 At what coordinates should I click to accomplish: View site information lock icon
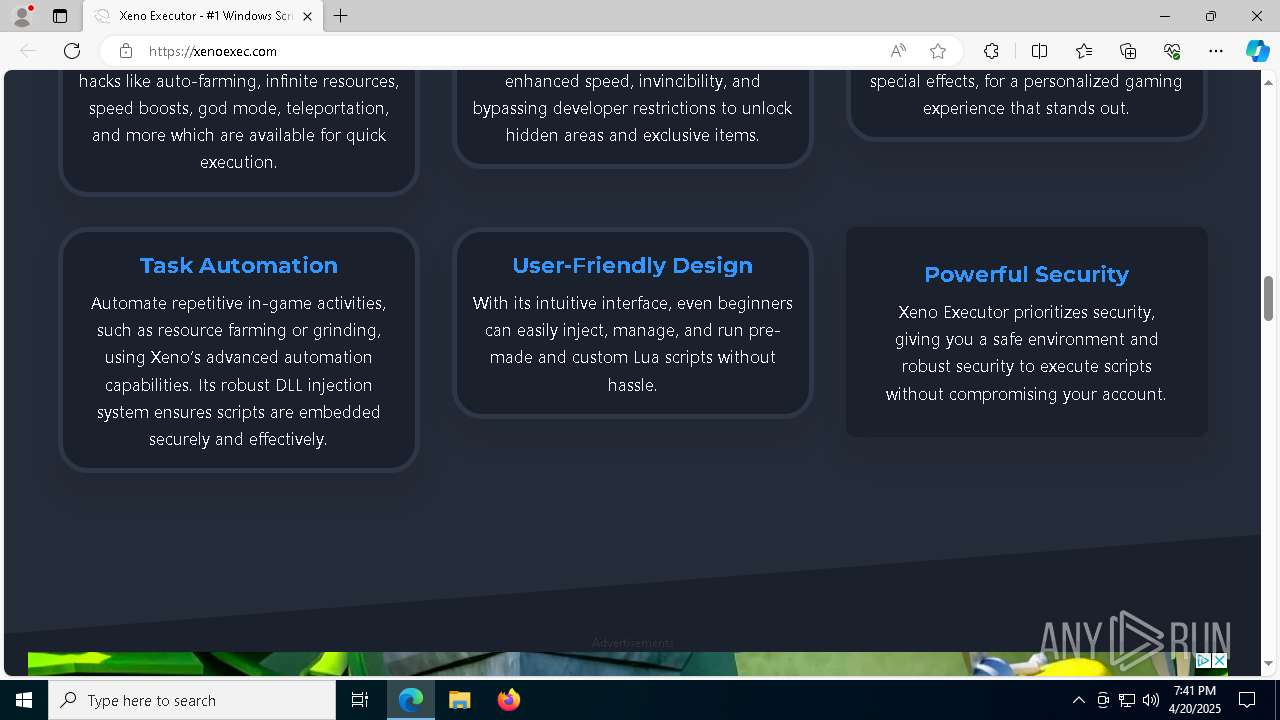tap(126, 51)
